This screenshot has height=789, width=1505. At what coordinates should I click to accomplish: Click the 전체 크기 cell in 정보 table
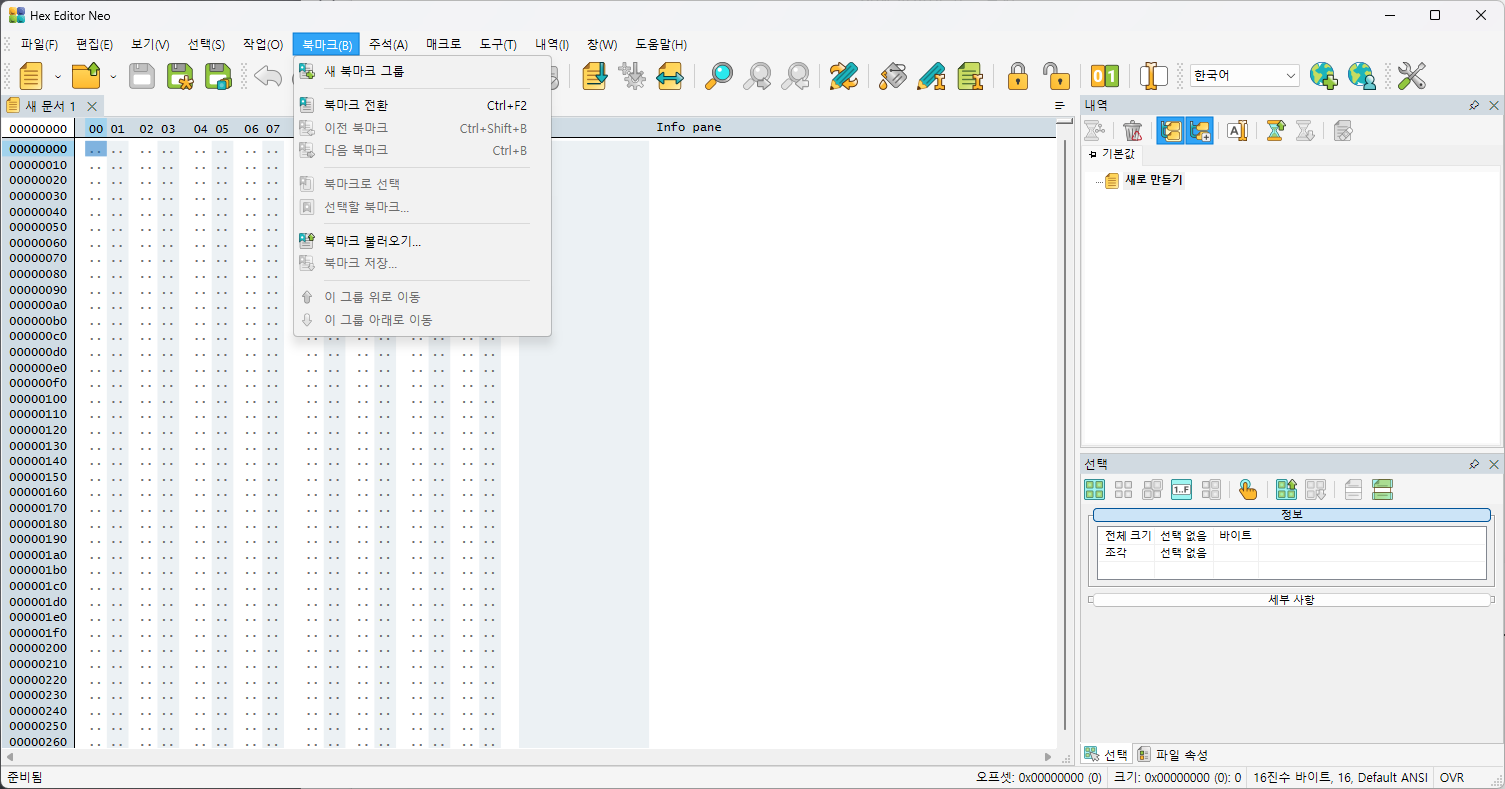pos(1127,536)
